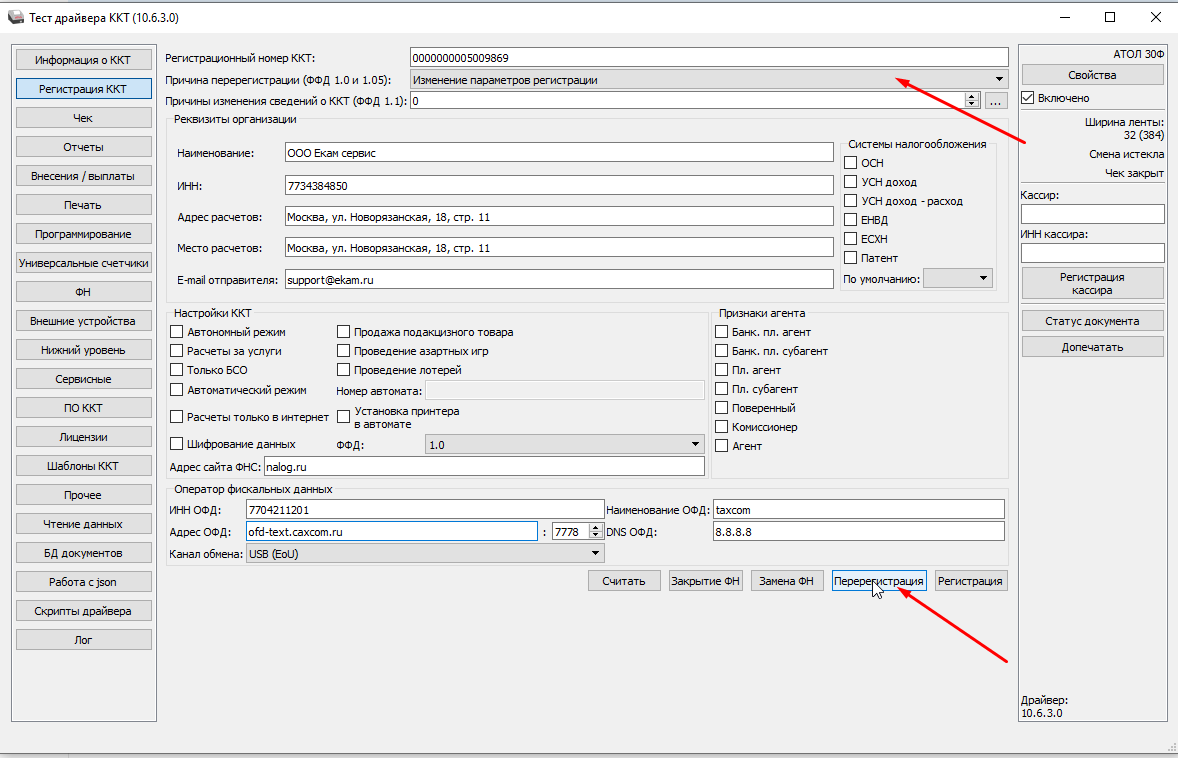Open the 'Лог' section

click(x=83, y=640)
